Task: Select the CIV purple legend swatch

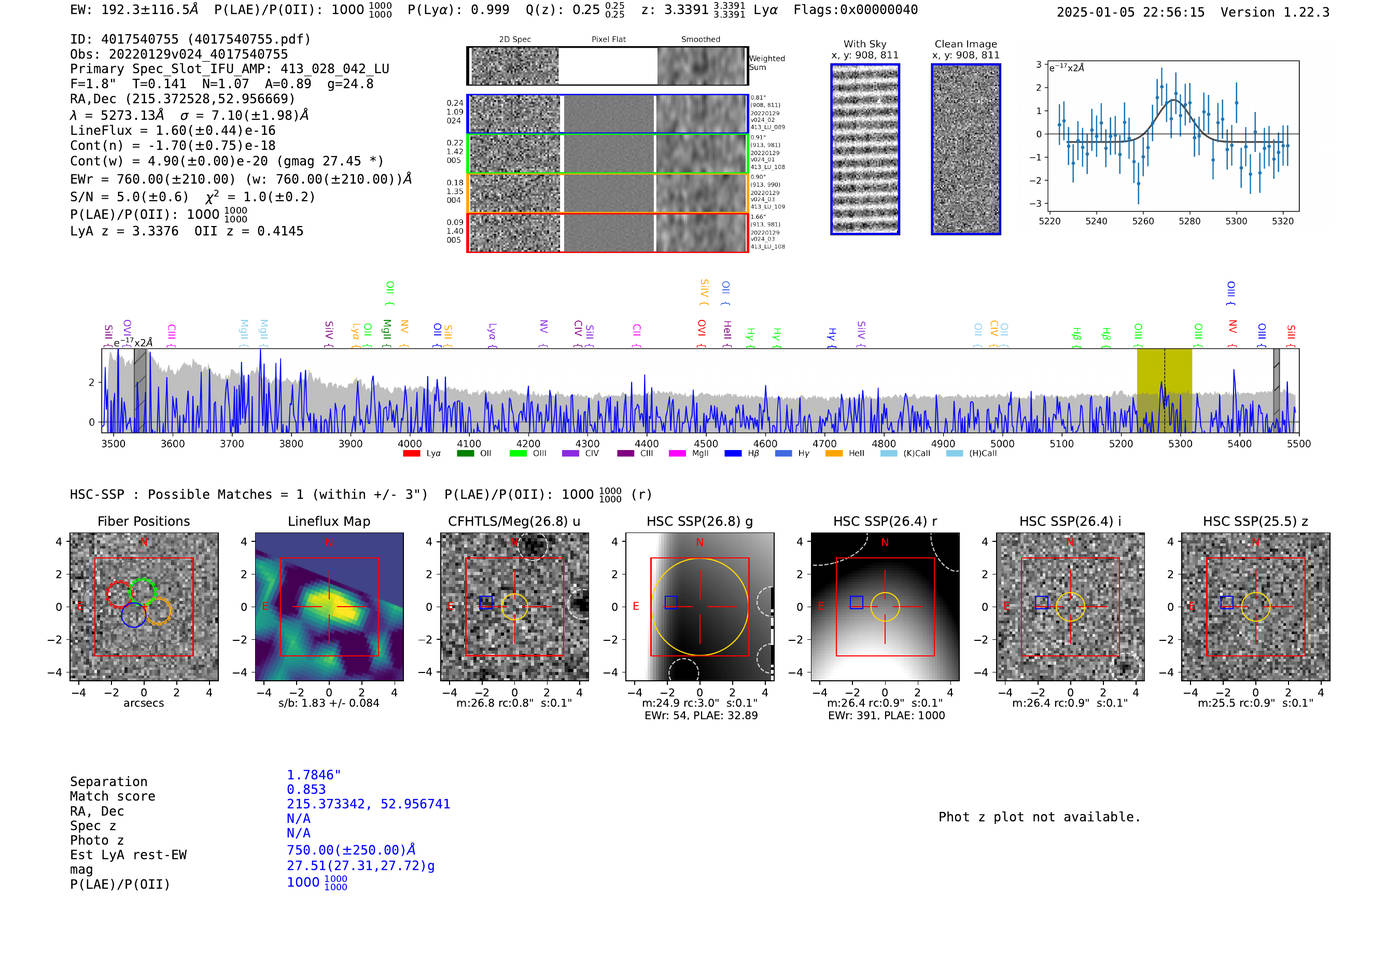Action: (571, 453)
